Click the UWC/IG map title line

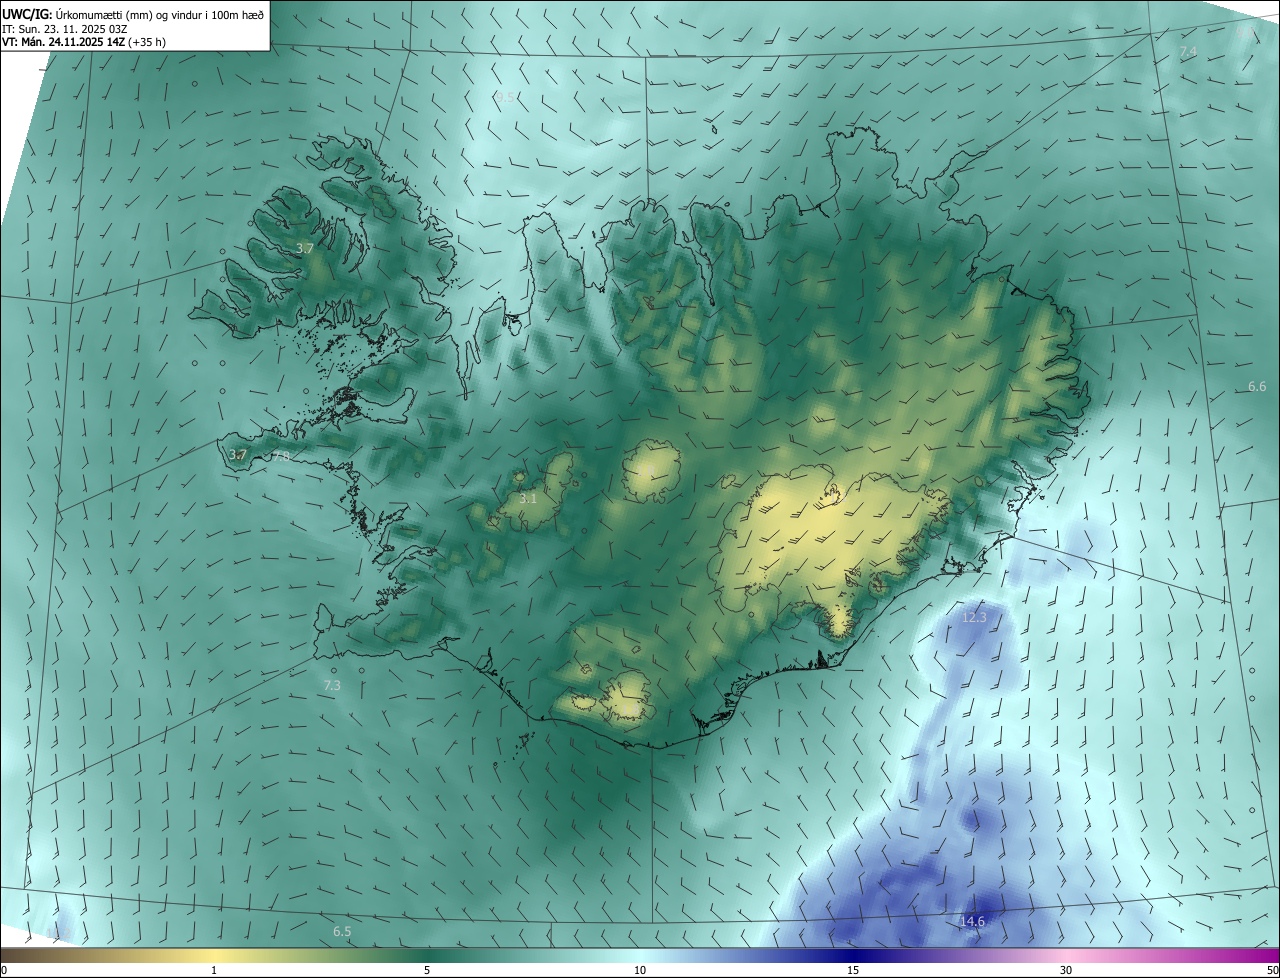[x=133, y=14]
